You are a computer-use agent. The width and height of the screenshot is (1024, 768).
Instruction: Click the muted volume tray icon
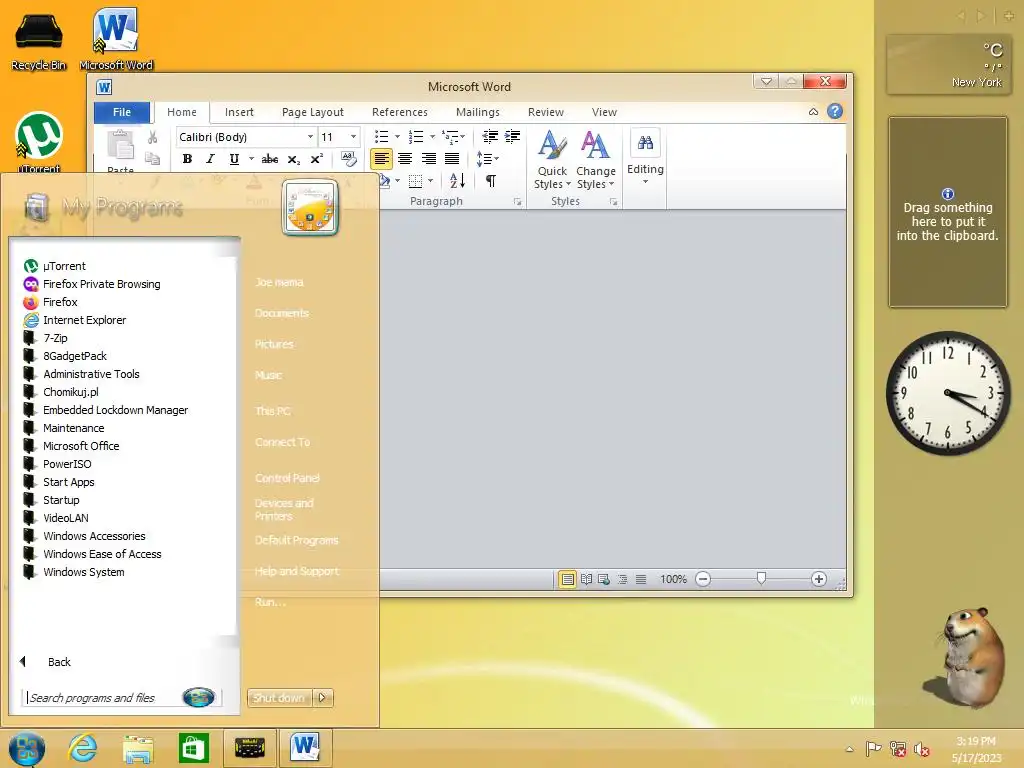coord(921,749)
